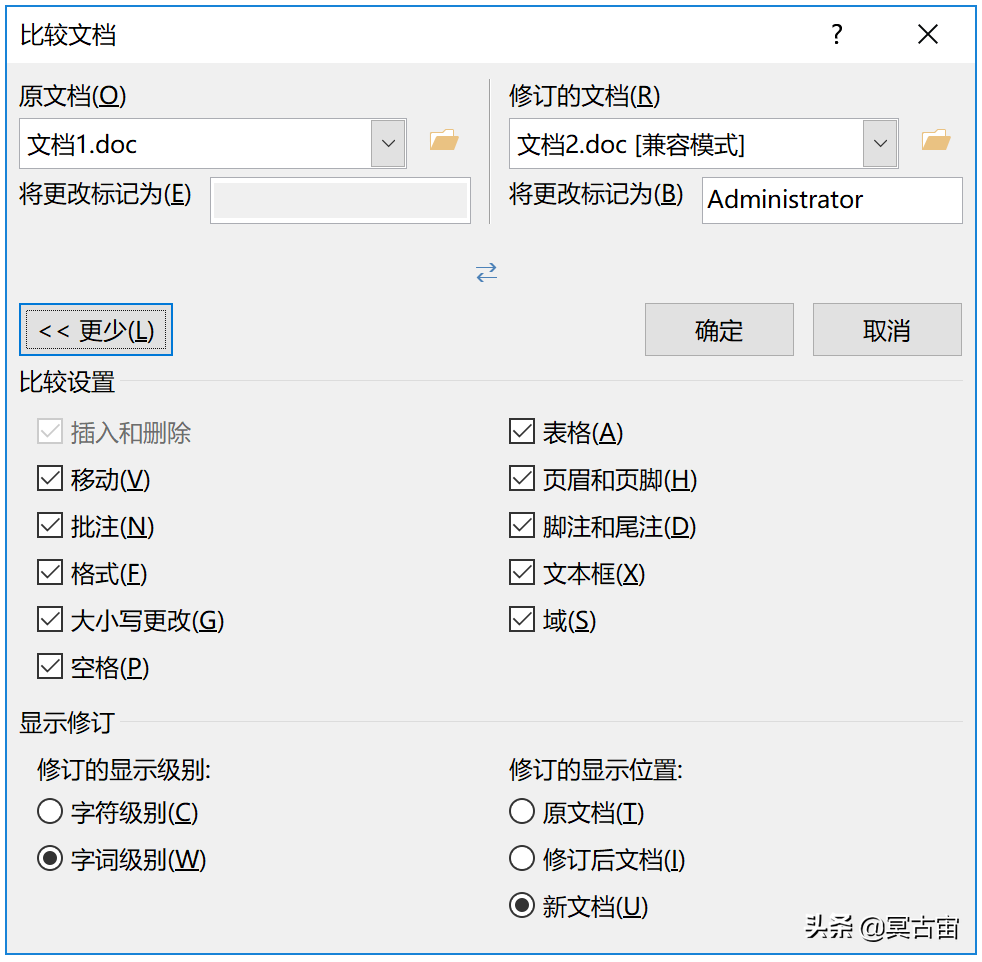The width and height of the screenshot is (982, 962).
Task: Collapse options with the 更少(L) button
Action: tap(96, 329)
